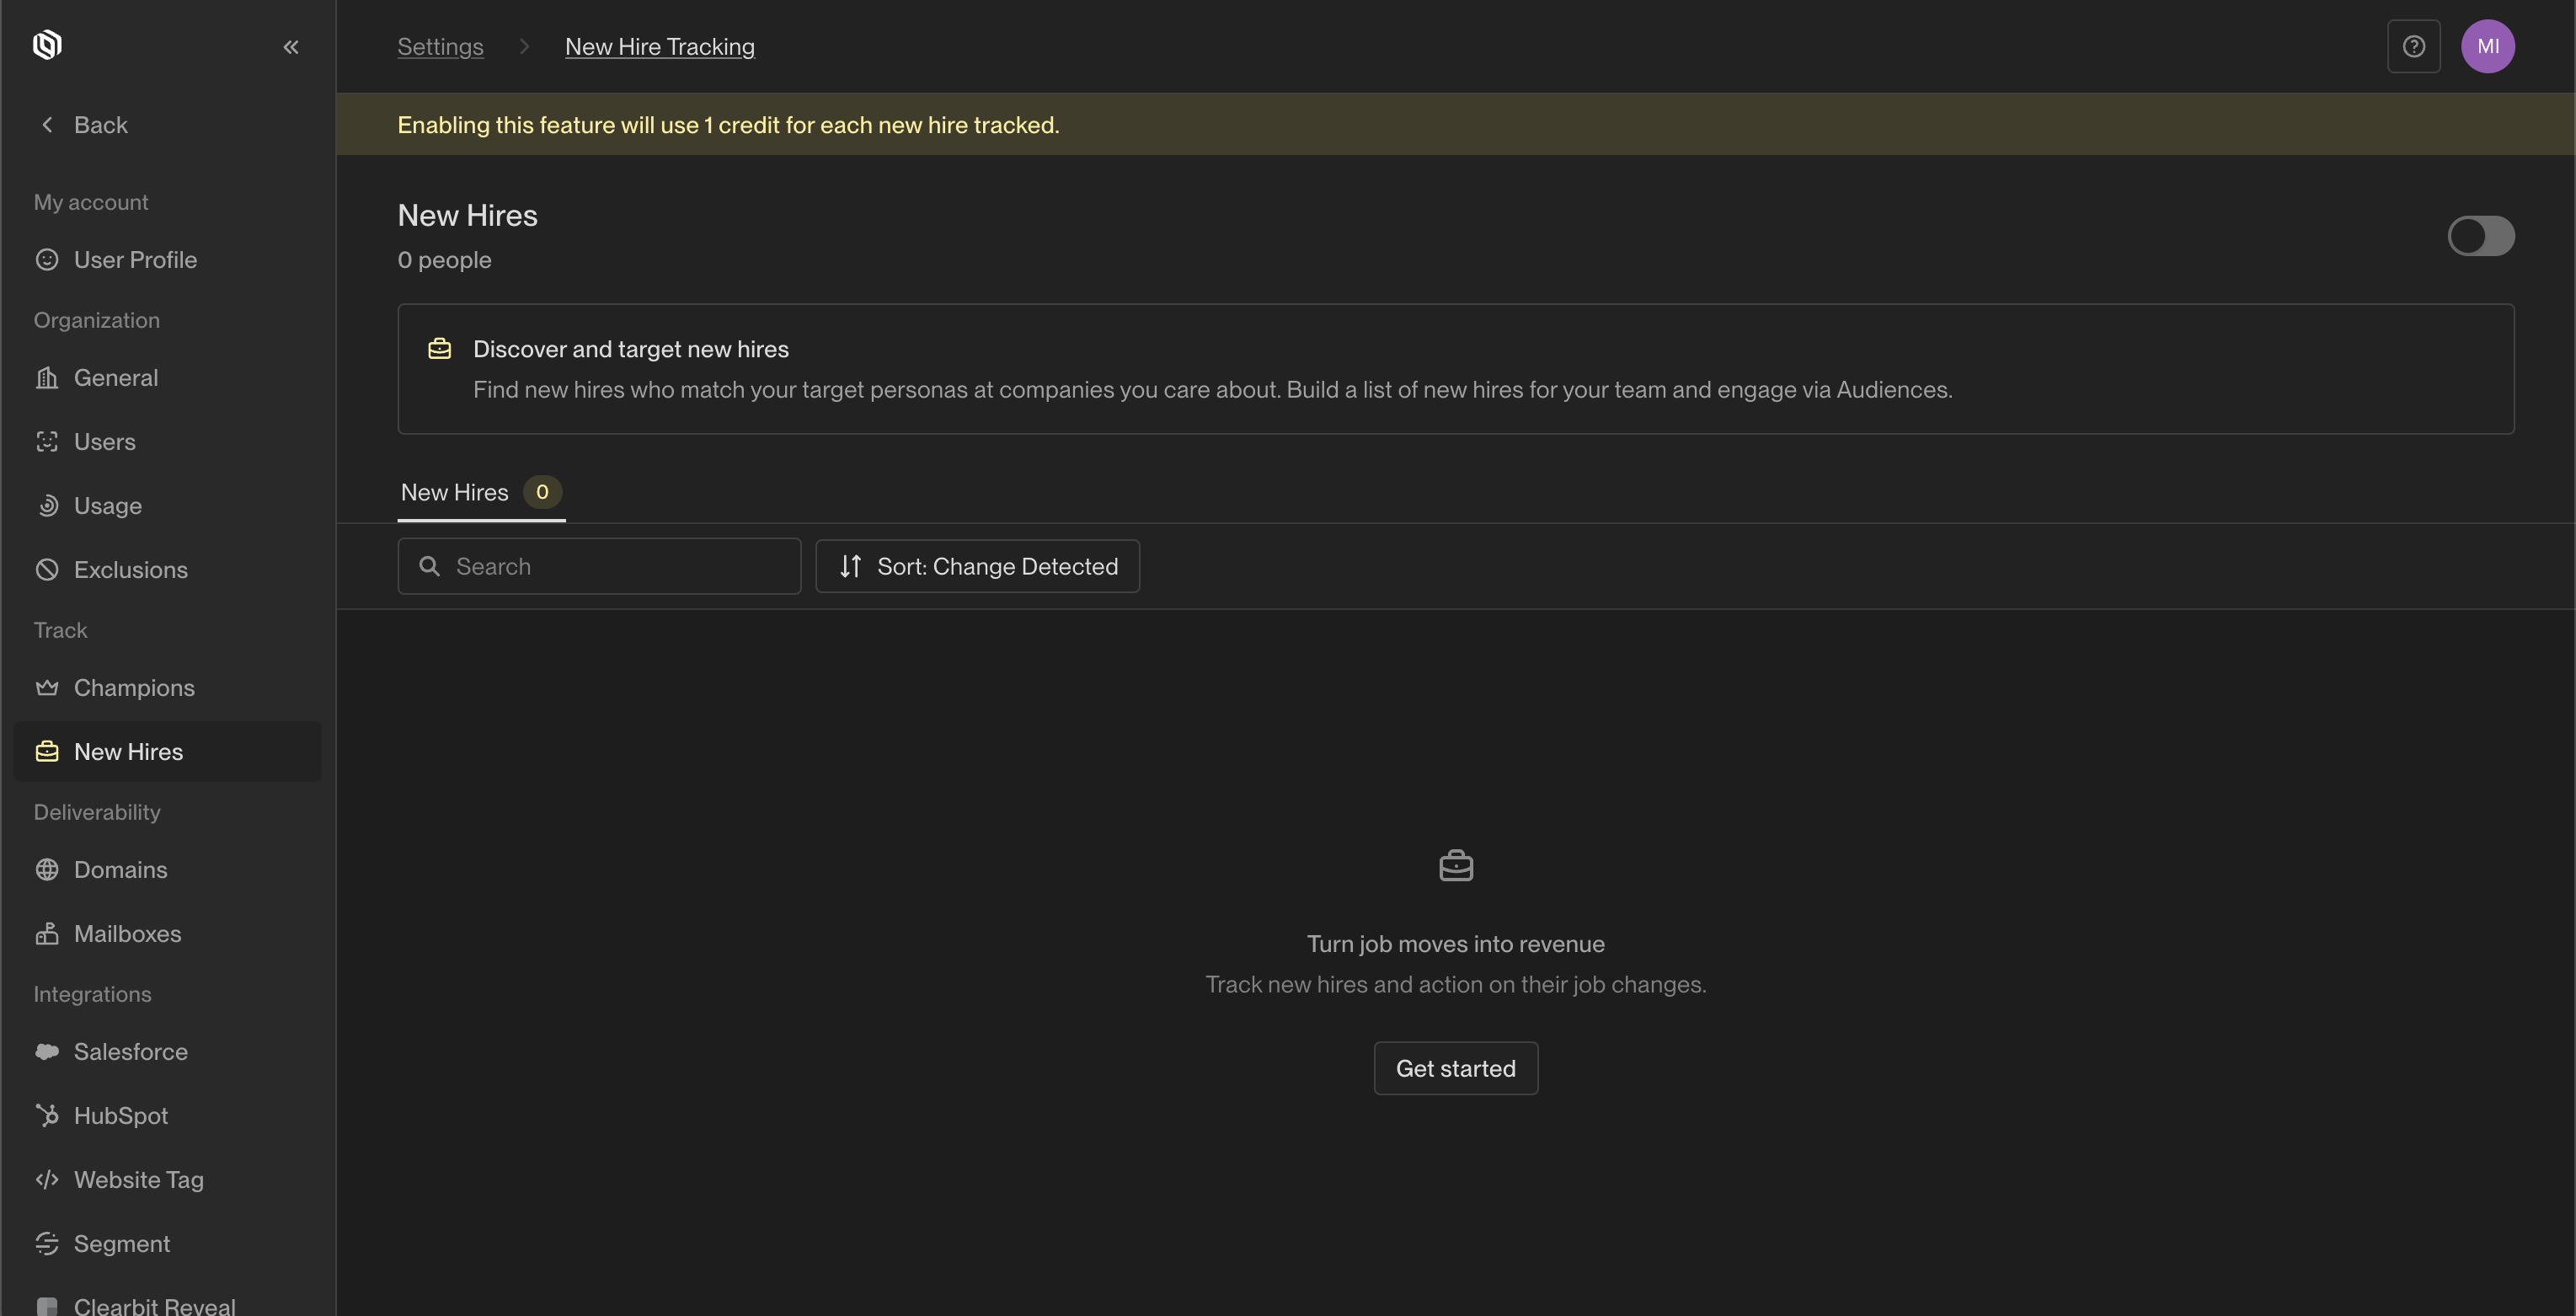The image size is (2576, 1316).
Task: Click the Back button label
Action: click(x=101, y=125)
